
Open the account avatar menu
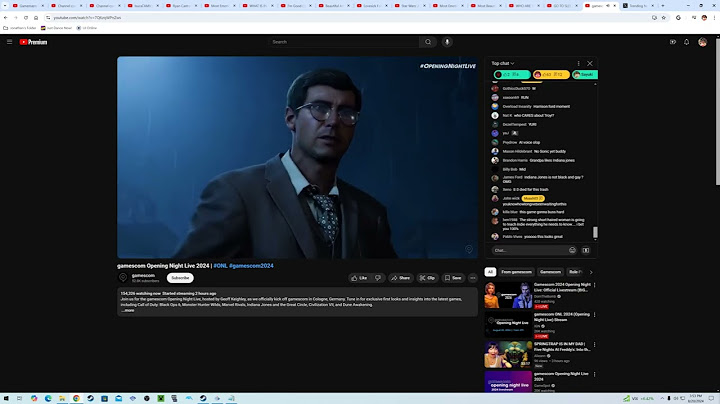point(703,42)
